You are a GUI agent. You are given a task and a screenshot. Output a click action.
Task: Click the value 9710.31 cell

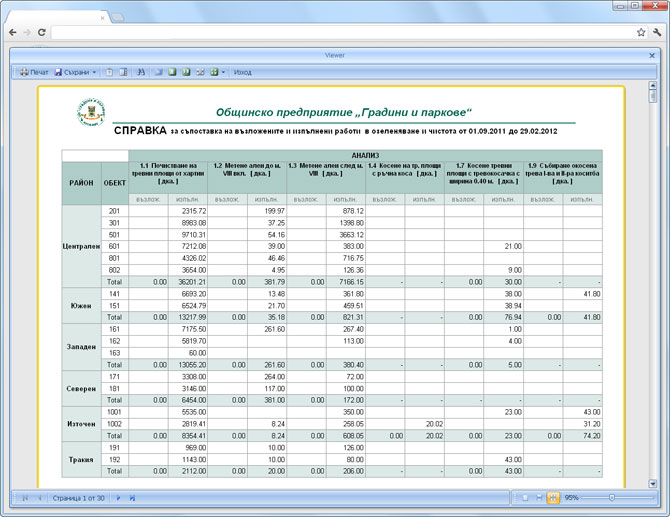(x=188, y=235)
